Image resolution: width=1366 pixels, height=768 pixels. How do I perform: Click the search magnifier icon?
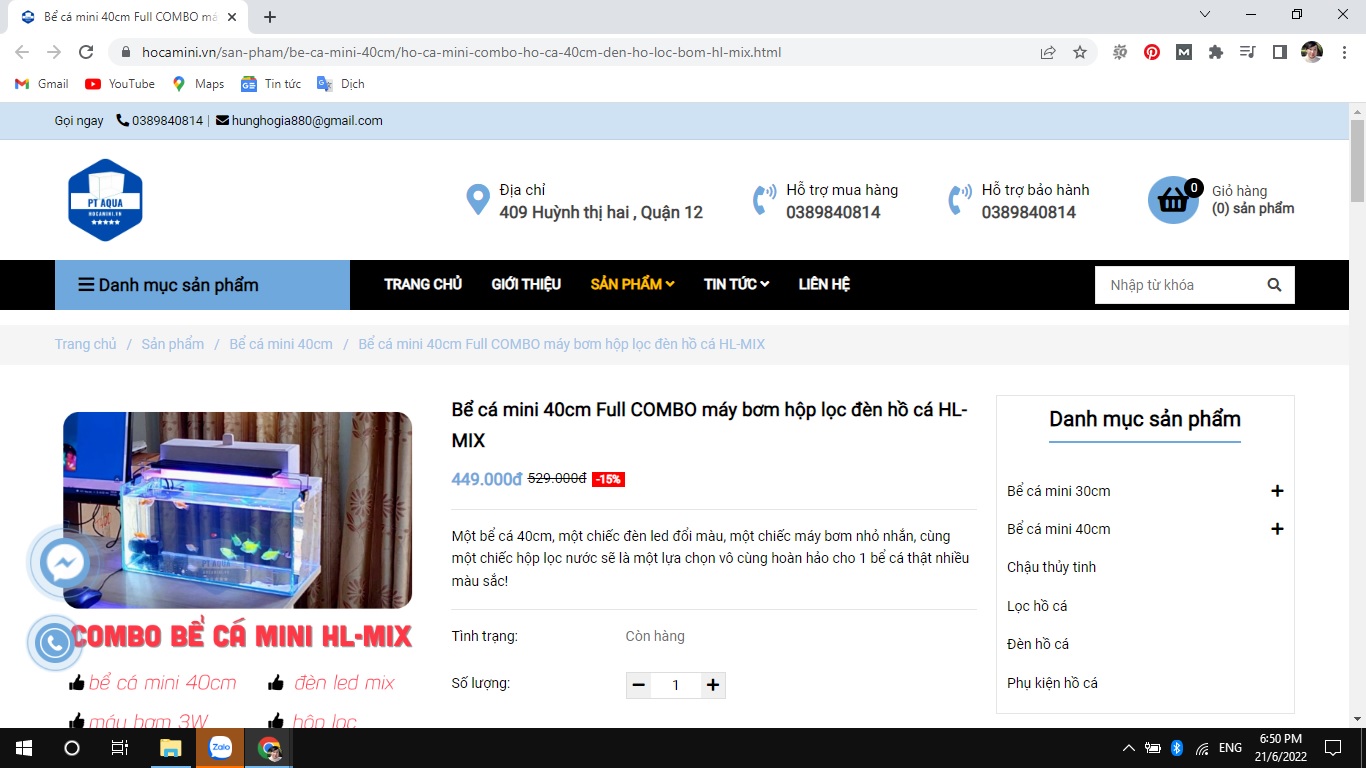(1274, 285)
